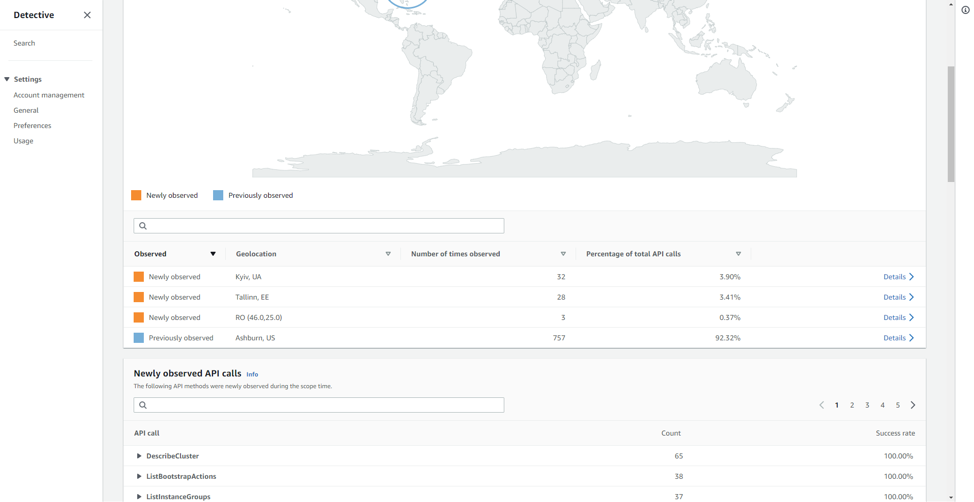Click the orange Newly observed legend swatch
Image resolution: width=974 pixels, height=502 pixels.
tap(136, 195)
